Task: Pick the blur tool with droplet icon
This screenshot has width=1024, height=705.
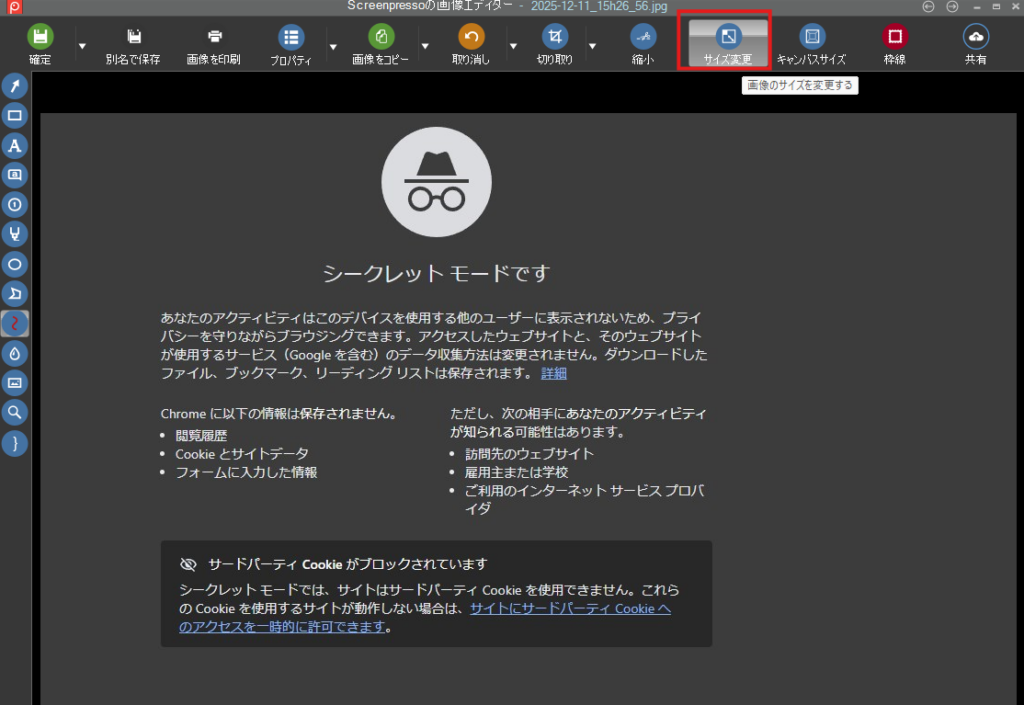Action: click(15, 353)
